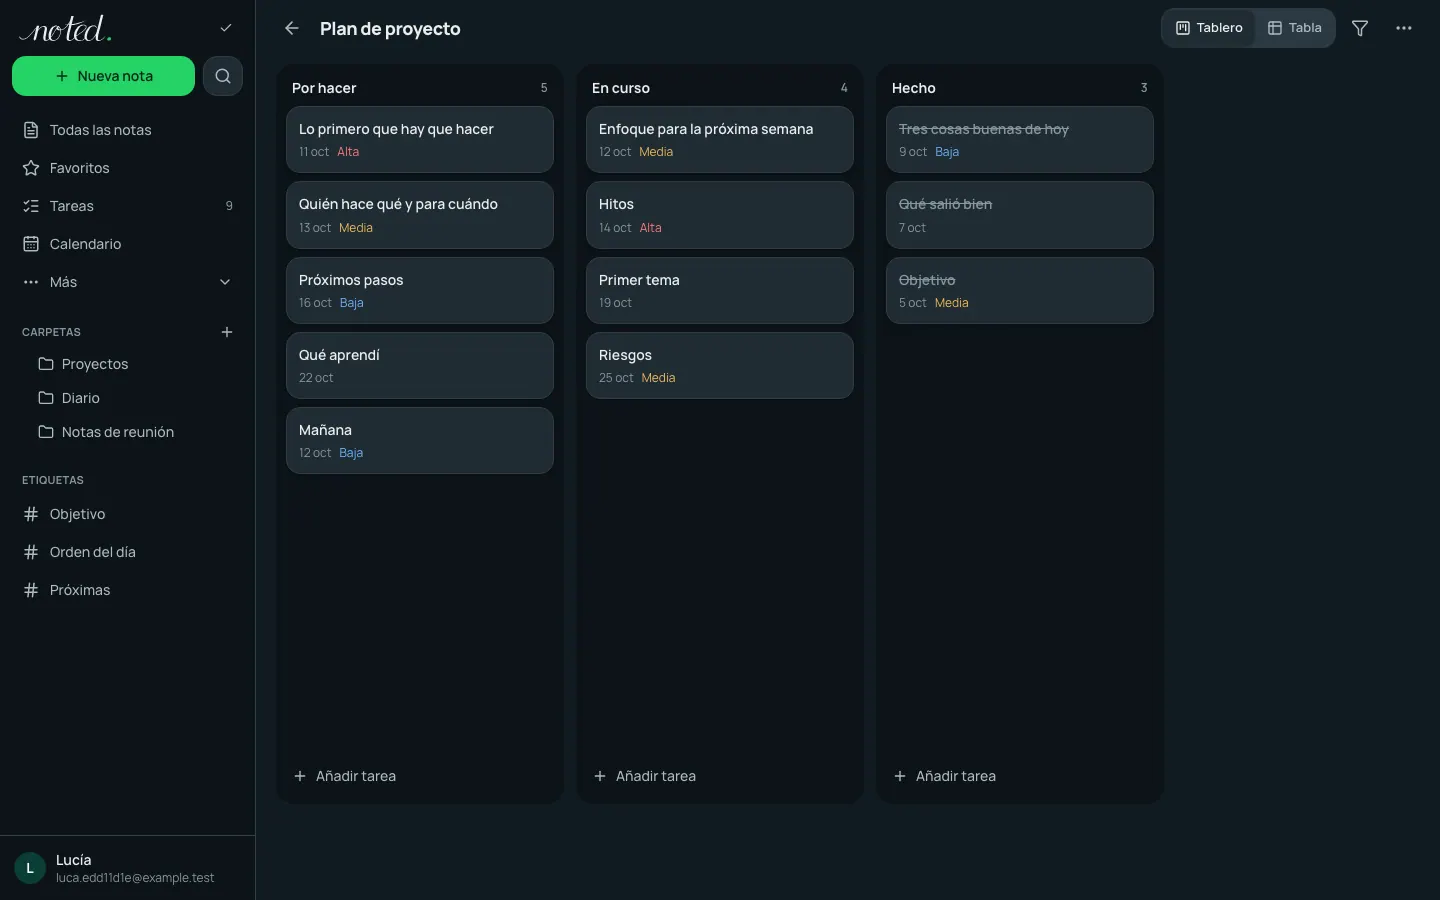Open Favoritos in sidebar
This screenshot has width=1440, height=900.
128,168
